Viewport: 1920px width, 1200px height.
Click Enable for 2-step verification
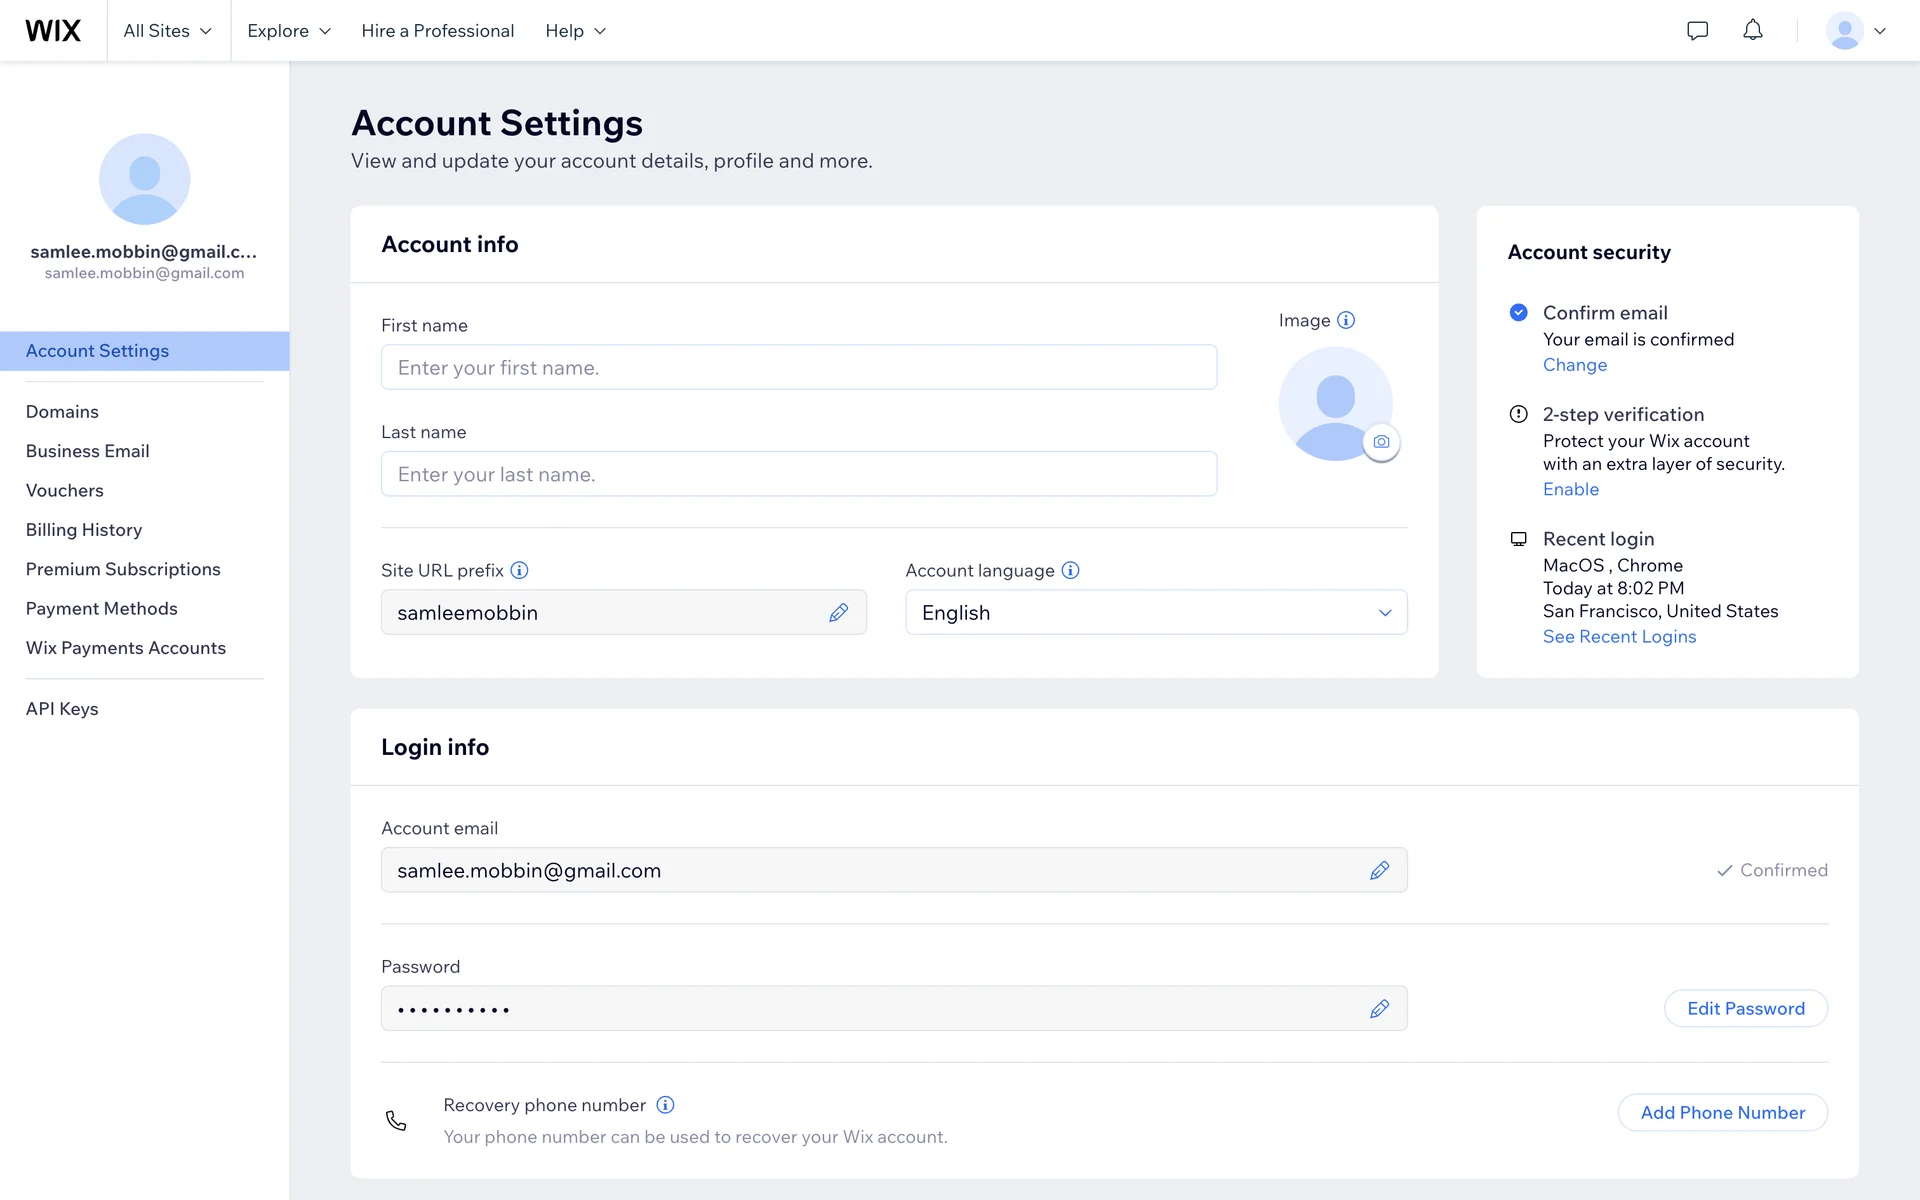point(1570,489)
